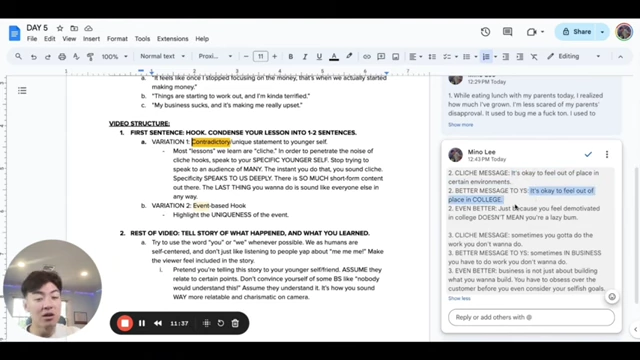Collapse the toolbar menus chevron
The width and height of the screenshot is (640, 360).
click(620, 57)
